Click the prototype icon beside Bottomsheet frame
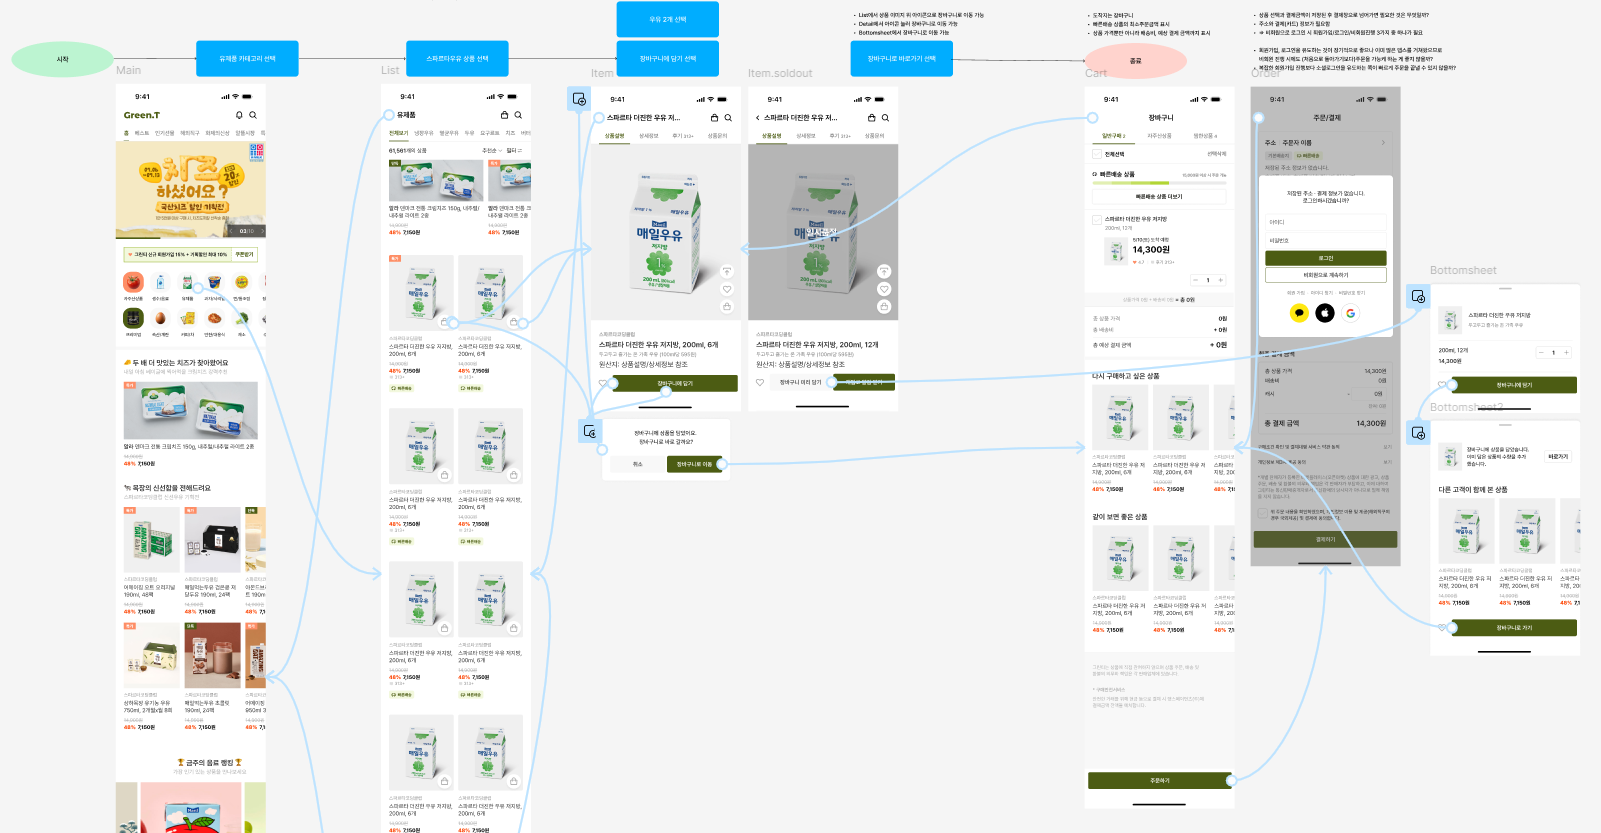Image resolution: width=1601 pixels, height=833 pixels. (1418, 296)
